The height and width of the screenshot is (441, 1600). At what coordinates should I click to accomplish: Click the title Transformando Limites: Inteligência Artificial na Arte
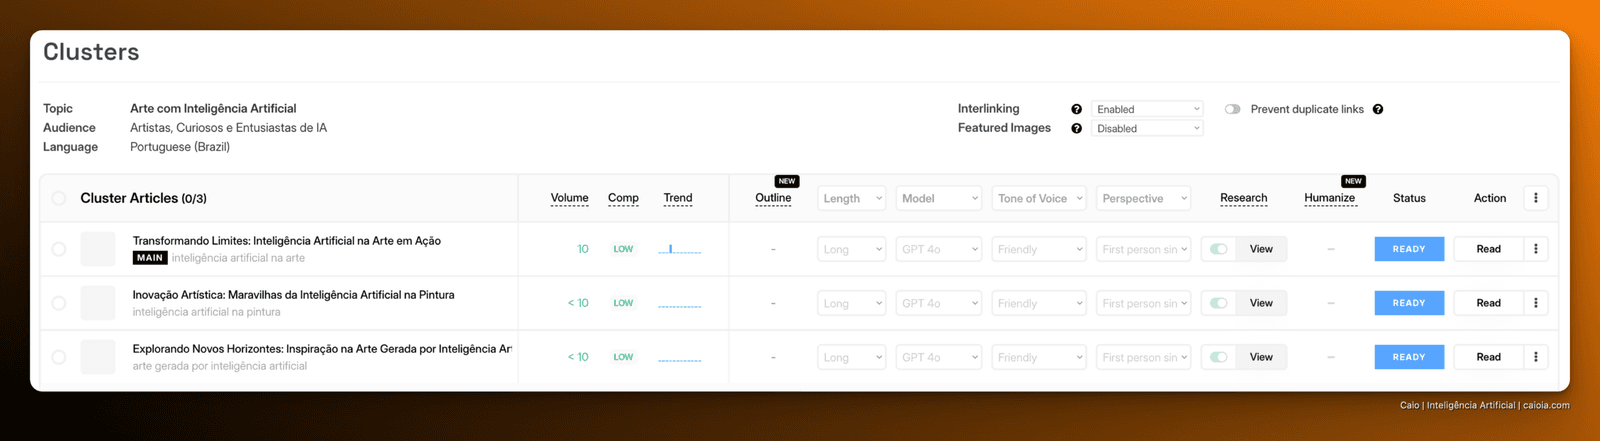point(287,241)
